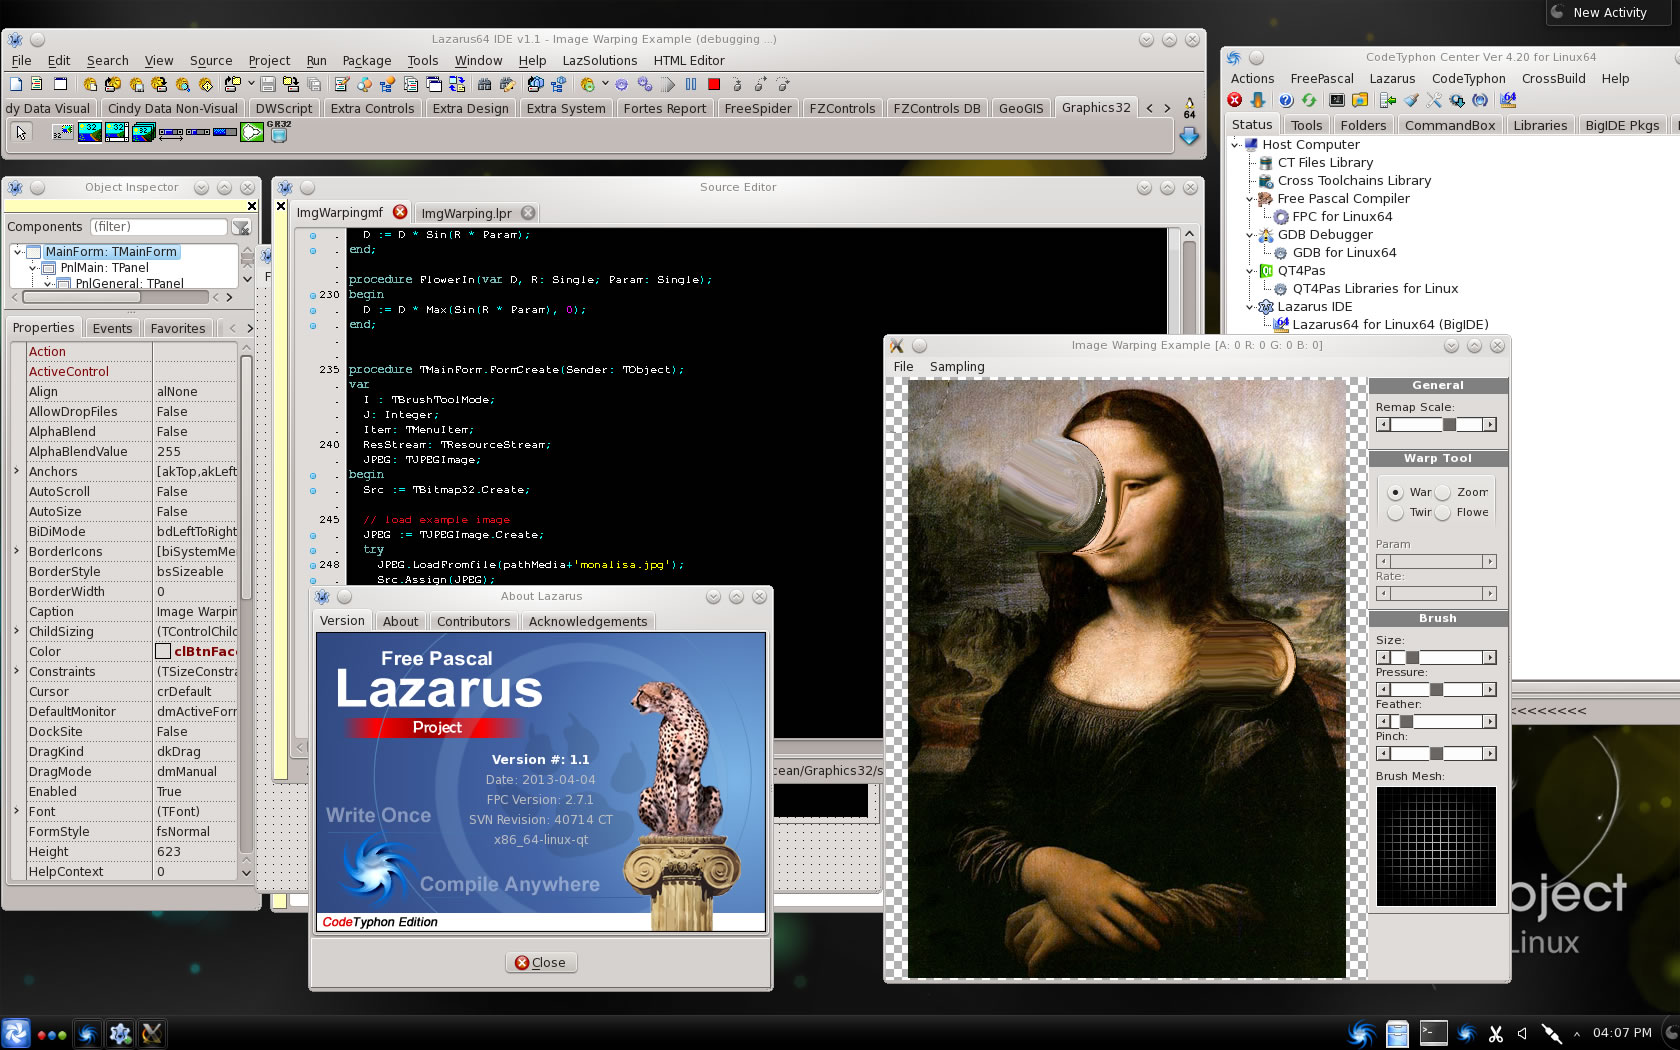Click the brush cleanup icon in CodeTyphon Center
1680x1050 pixels.
pos(1411,100)
